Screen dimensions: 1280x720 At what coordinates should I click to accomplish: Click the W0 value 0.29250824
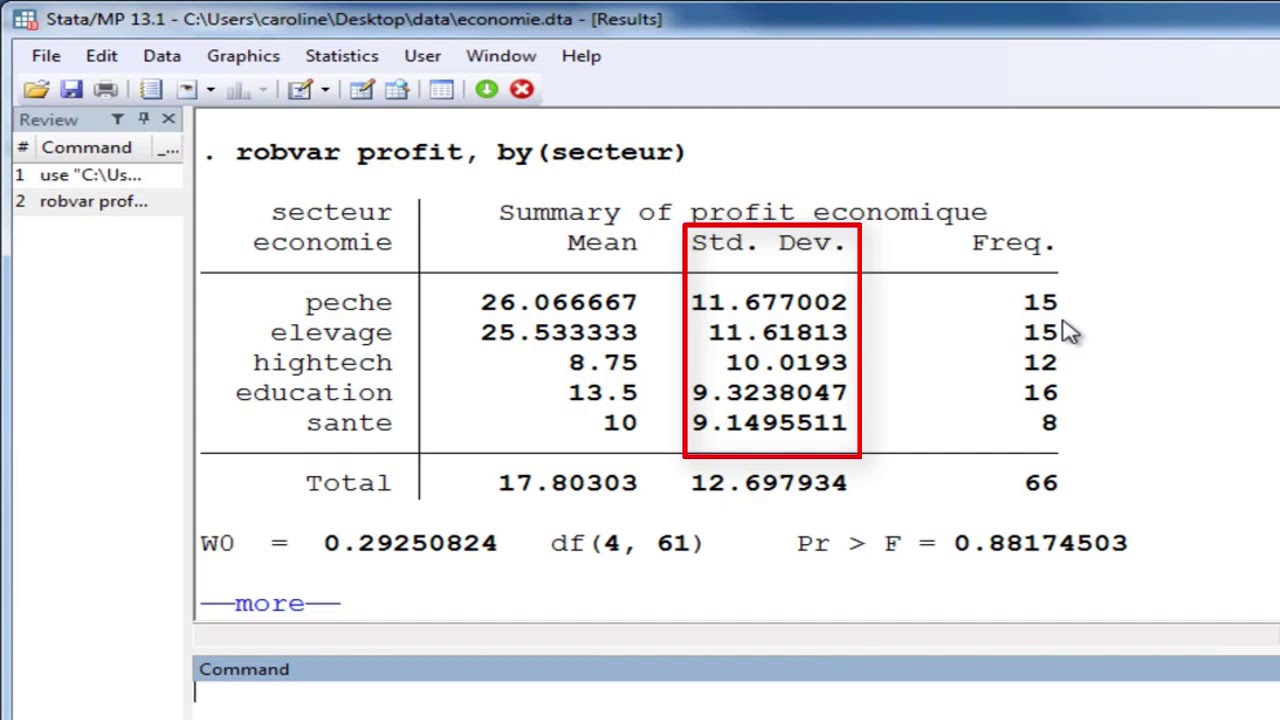pyautogui.click(x=410, y=543)
